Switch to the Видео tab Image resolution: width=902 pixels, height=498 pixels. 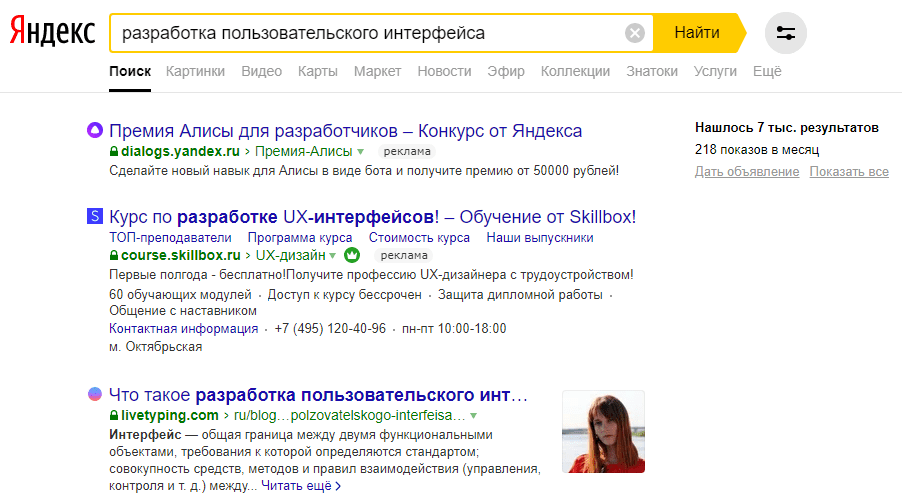(x=261, y=71)
